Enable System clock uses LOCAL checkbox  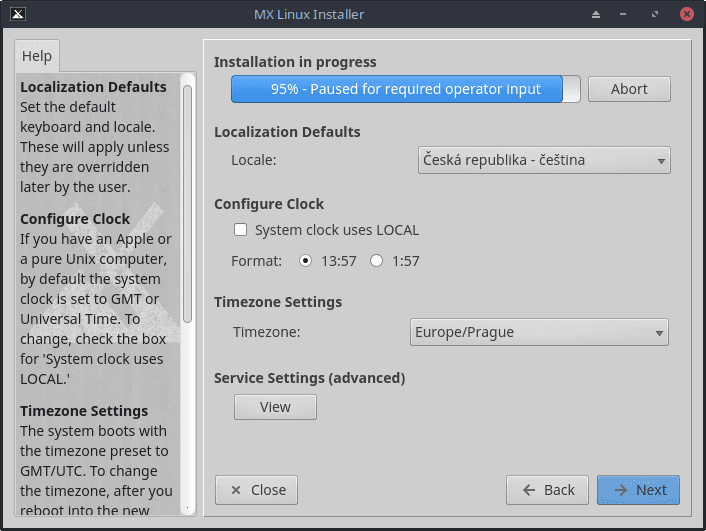pos(240,230)
